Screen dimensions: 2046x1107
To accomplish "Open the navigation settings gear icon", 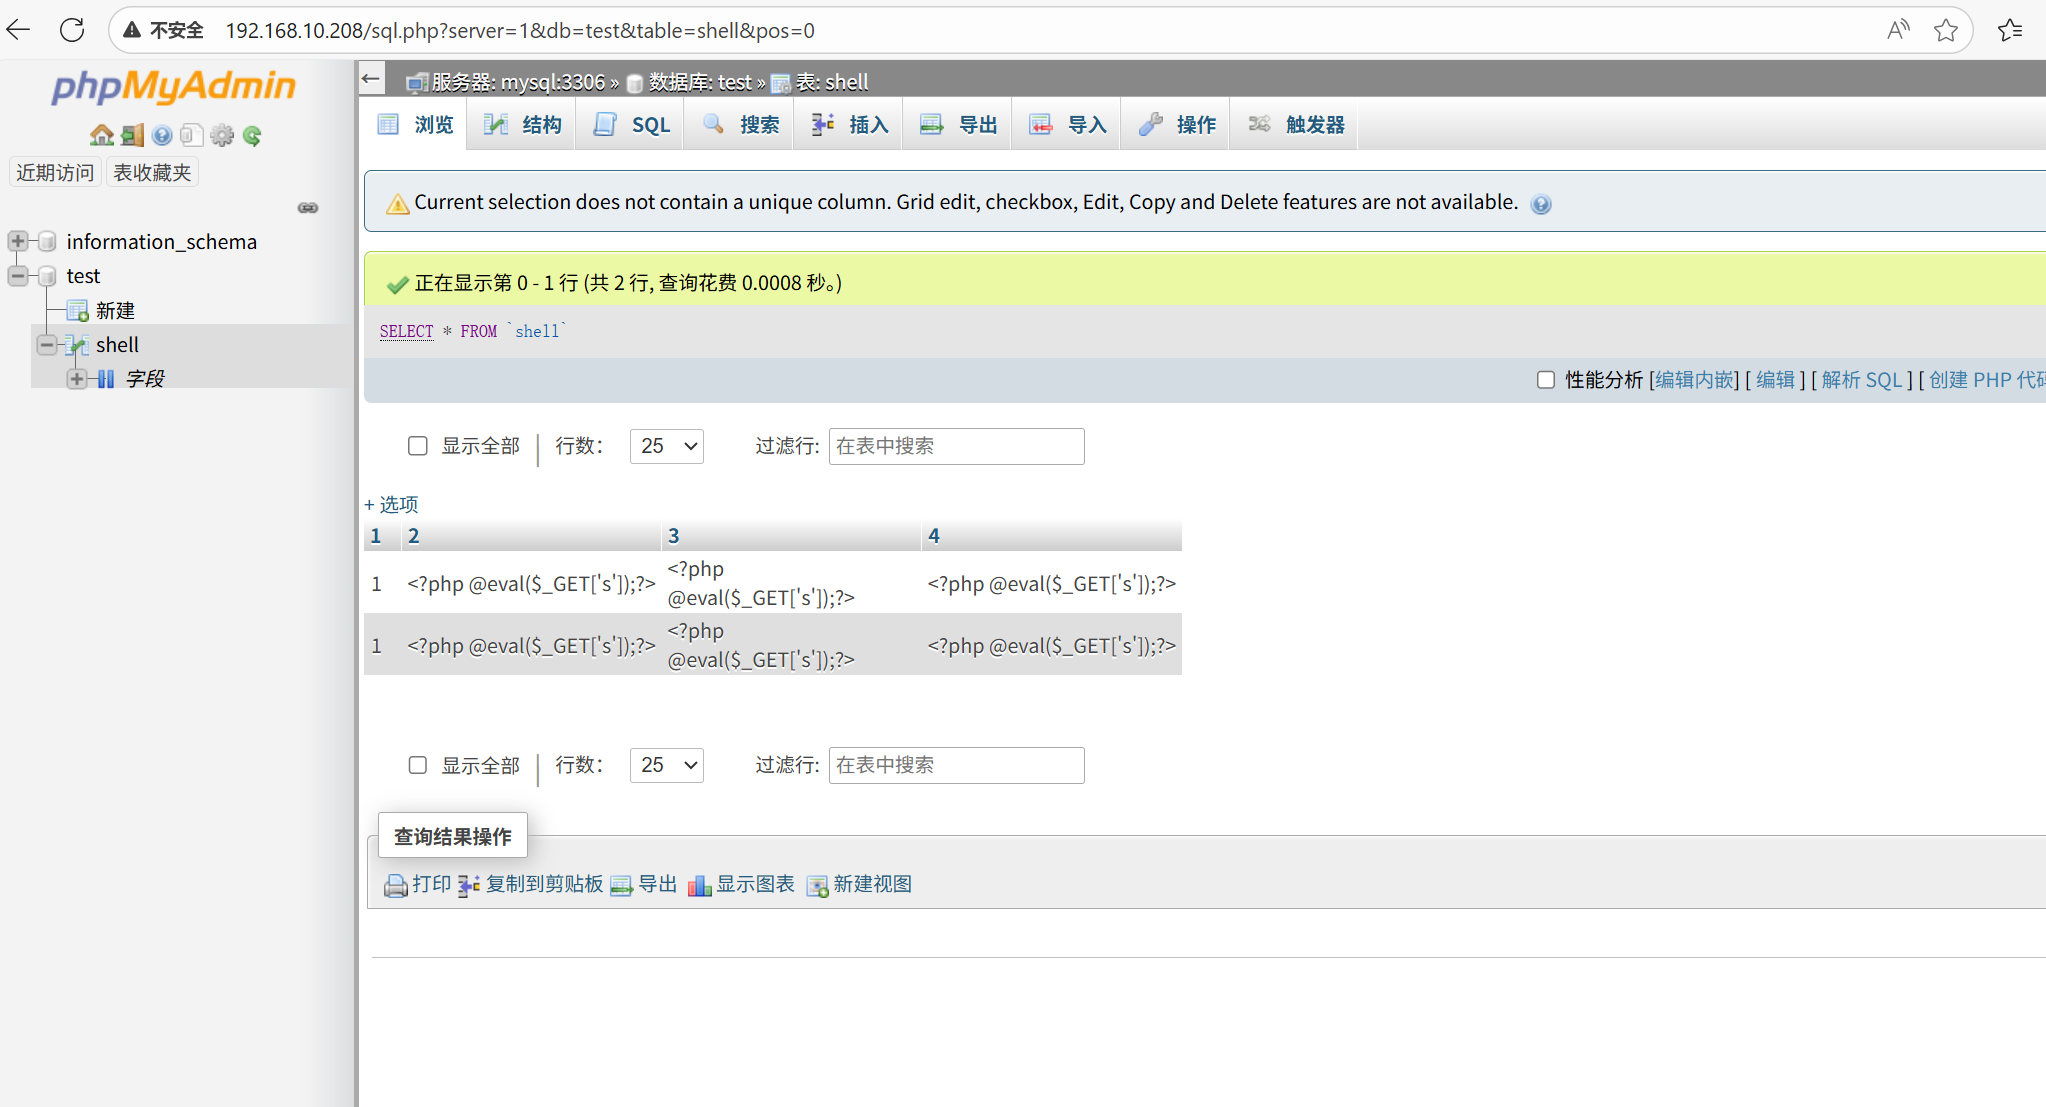I will coord(222,135).
